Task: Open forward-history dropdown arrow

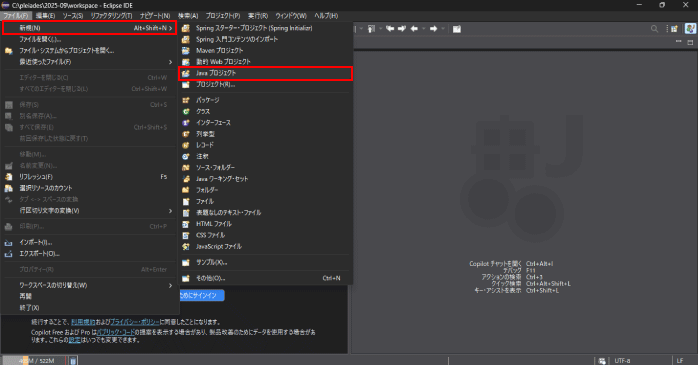Action: pos(443,29)
